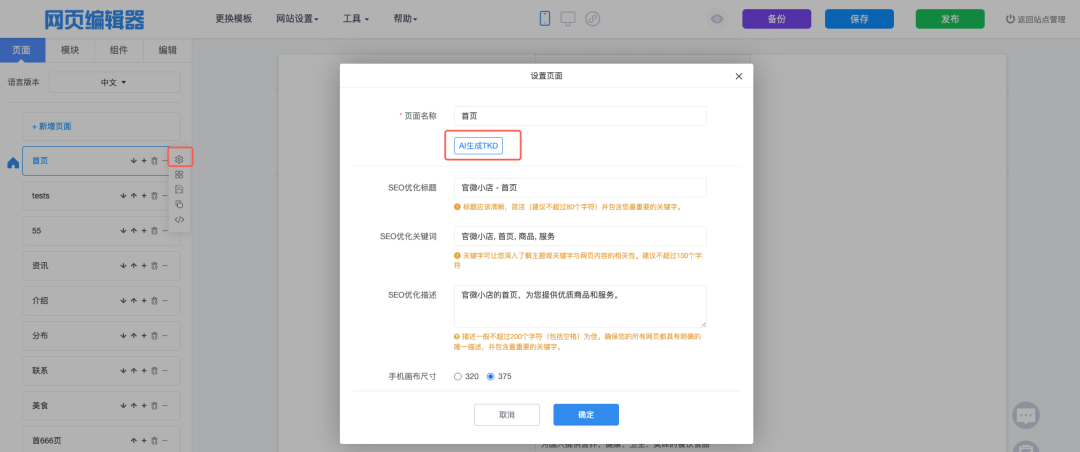Switch to desktop monitor preview
The width and height of the screenshot is (1080, 452).
568,18
